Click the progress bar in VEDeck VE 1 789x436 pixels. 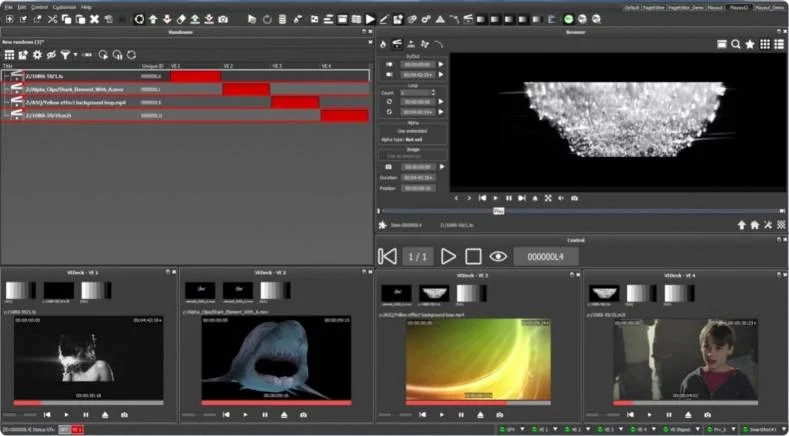click(89, 403)
